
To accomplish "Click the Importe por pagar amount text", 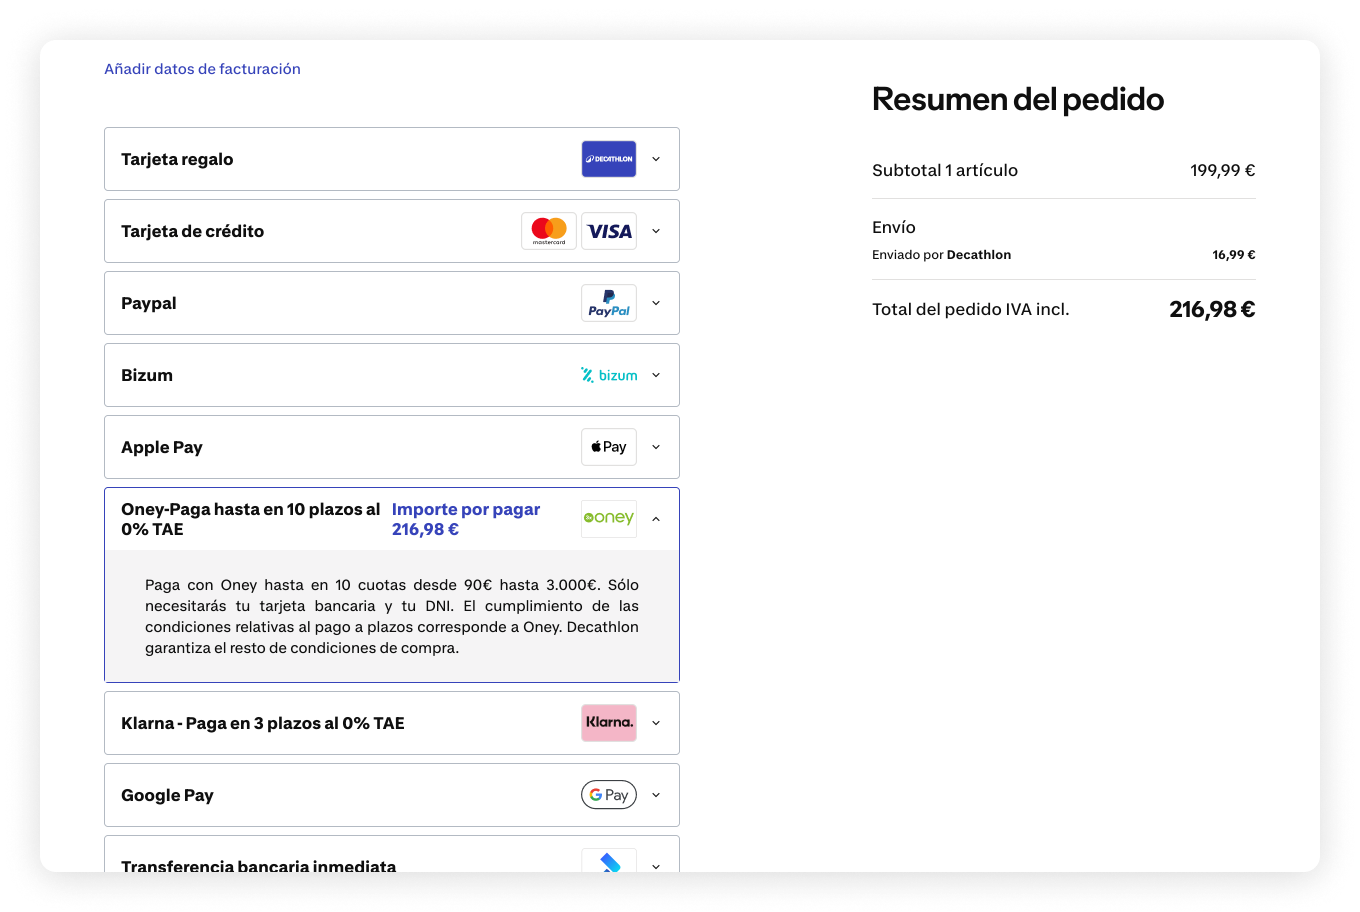I will pyautogui.click(x=465, y=519).
